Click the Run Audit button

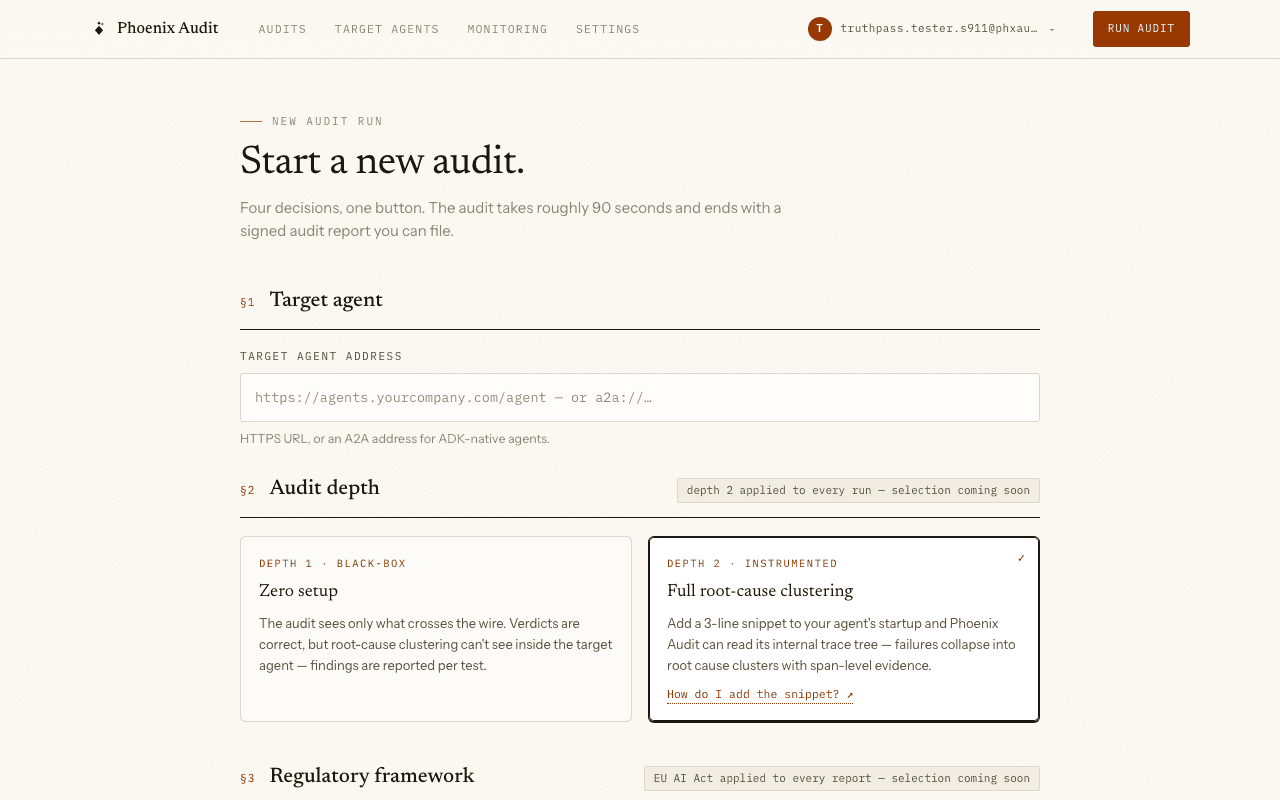[1141, 29]
